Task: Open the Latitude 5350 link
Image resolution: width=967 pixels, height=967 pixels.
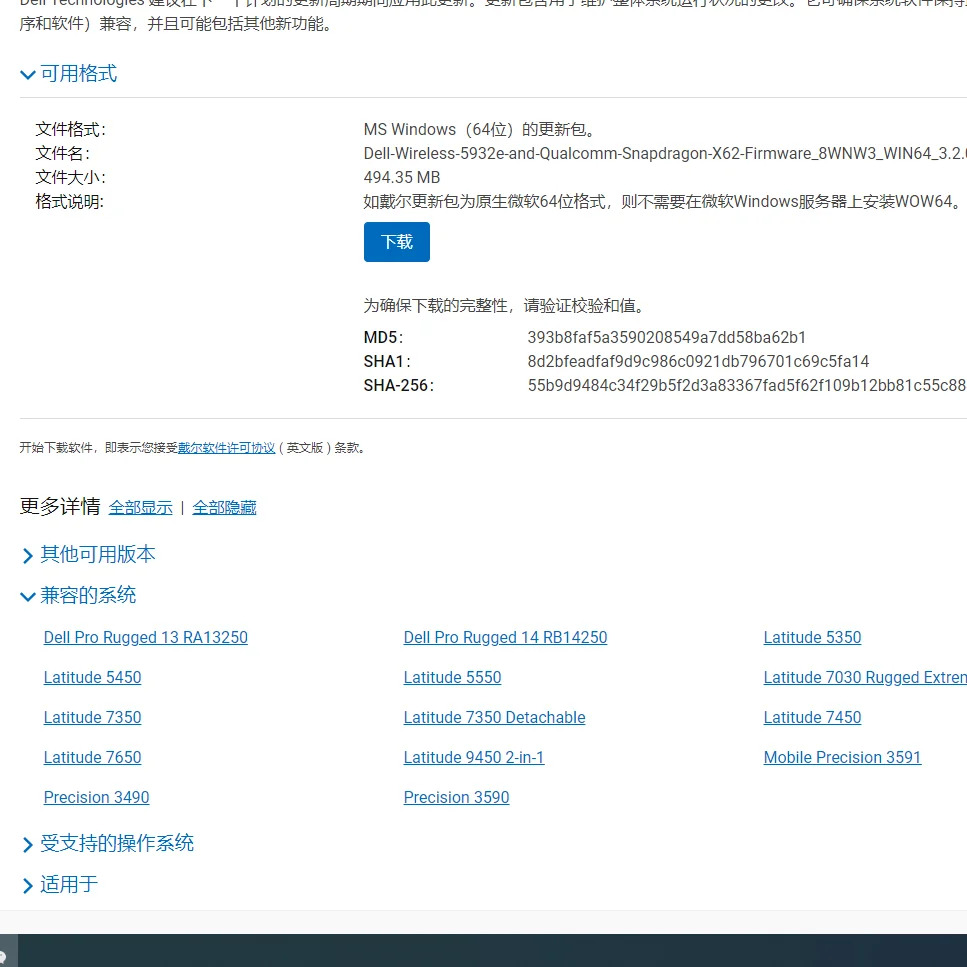Action: click(x=812, y=637)
